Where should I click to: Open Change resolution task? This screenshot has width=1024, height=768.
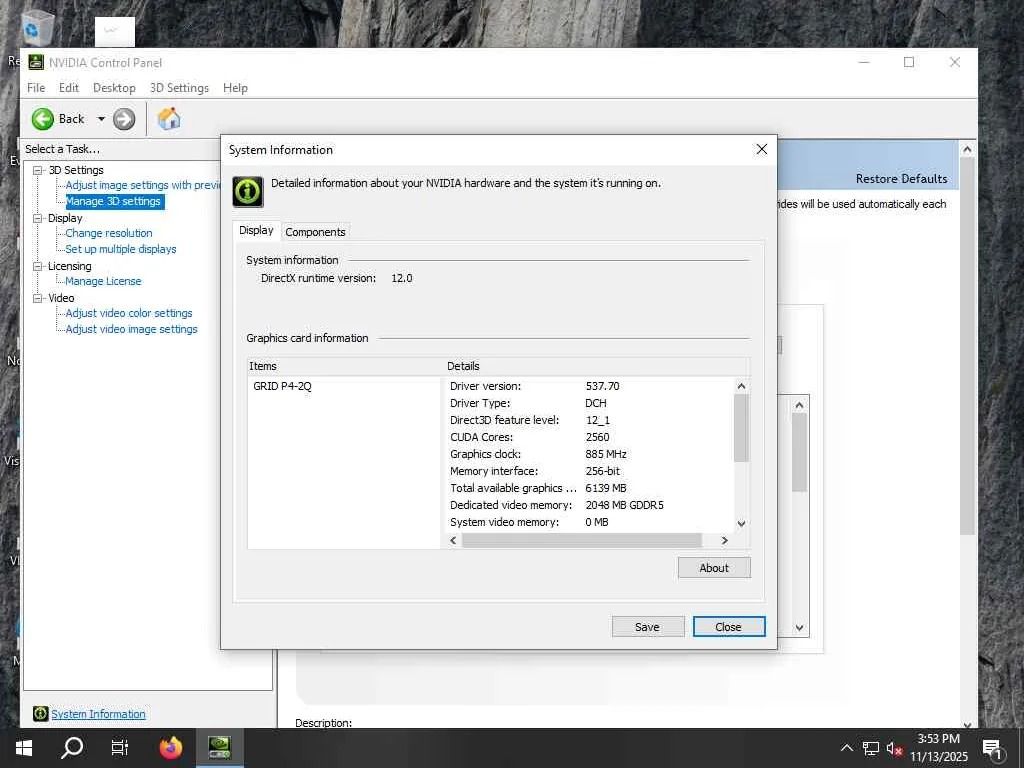109,233
